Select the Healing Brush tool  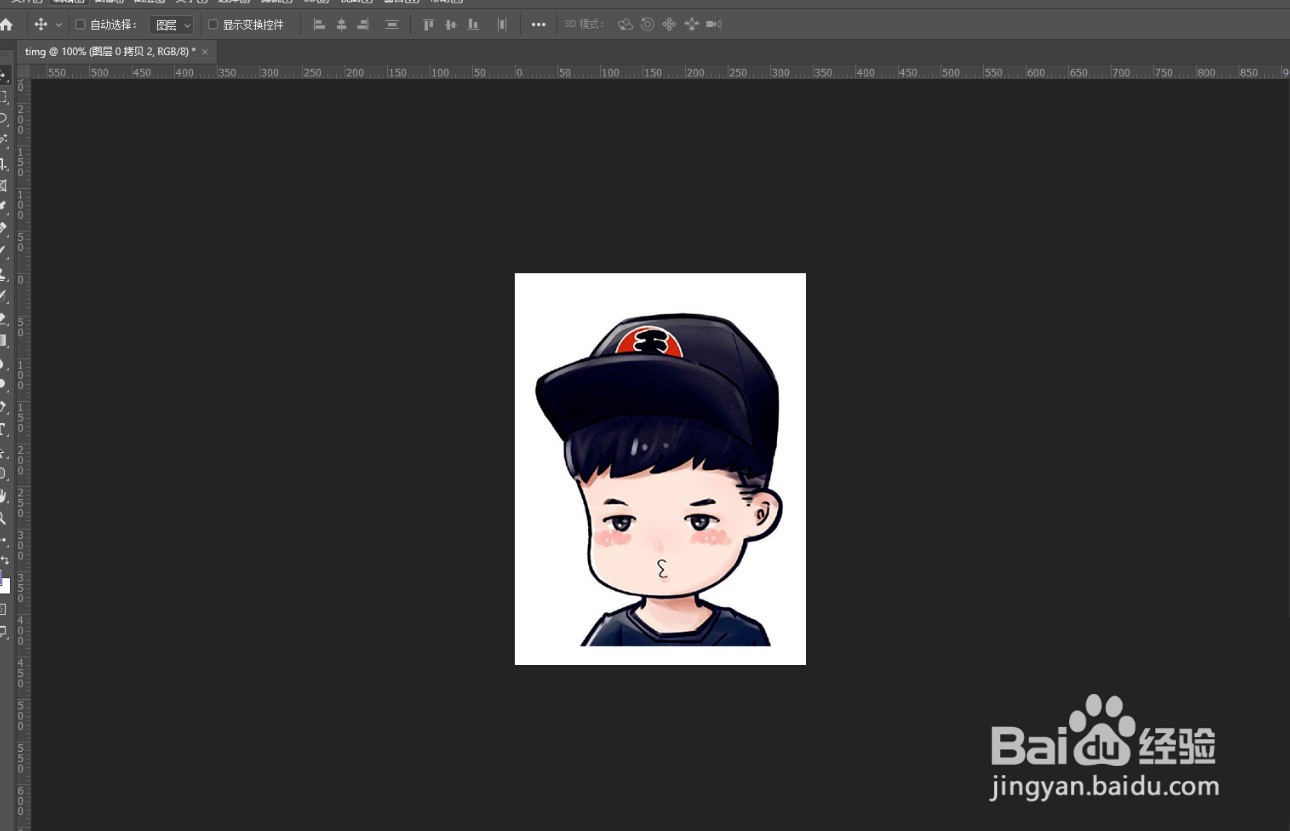click(4, 229)
